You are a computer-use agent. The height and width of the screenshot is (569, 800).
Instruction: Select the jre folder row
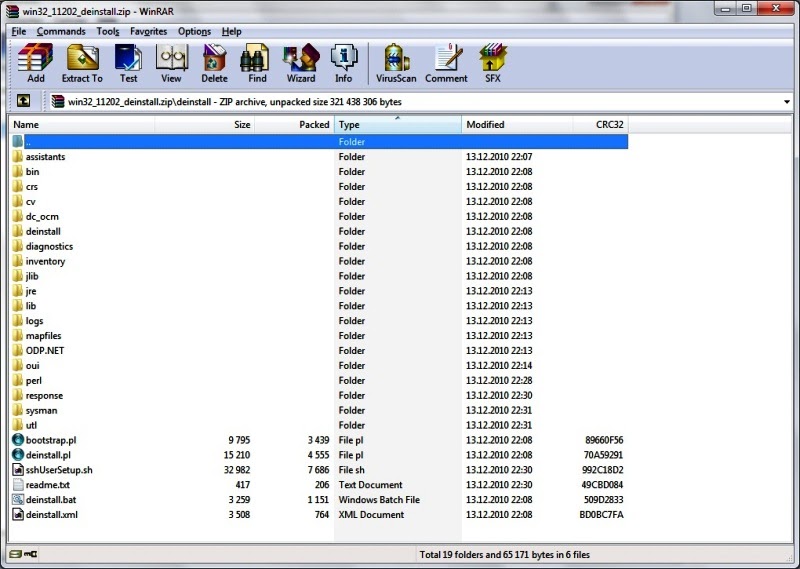(319, 291)
